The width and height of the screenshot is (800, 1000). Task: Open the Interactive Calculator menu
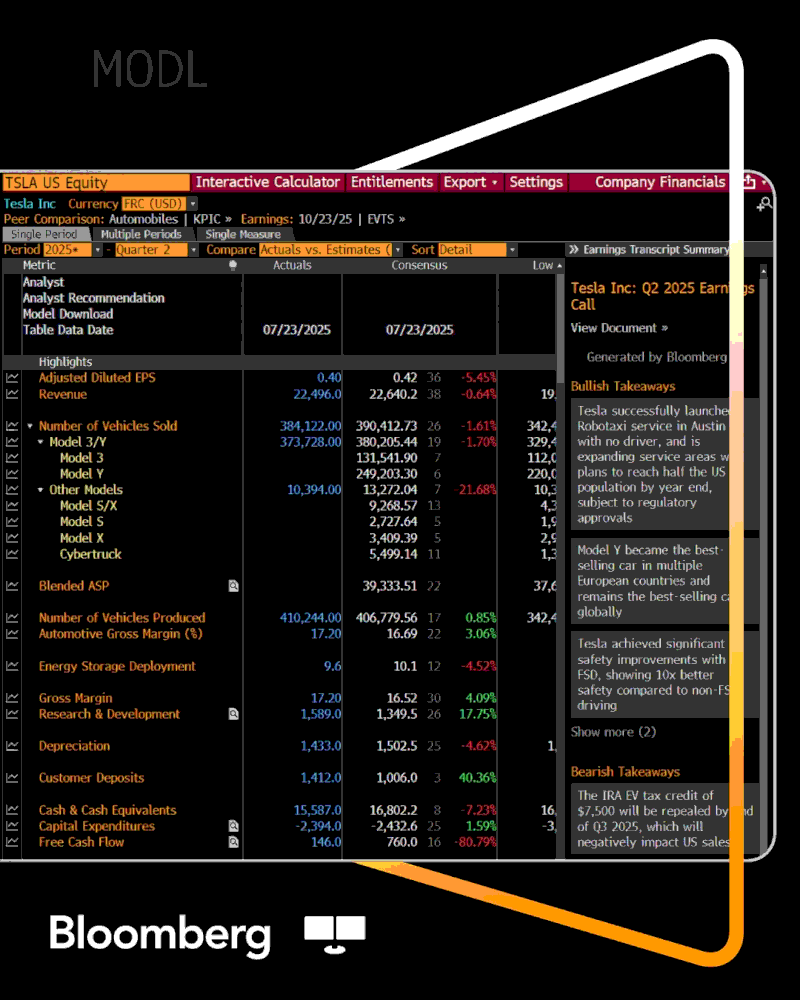[267, 182]
